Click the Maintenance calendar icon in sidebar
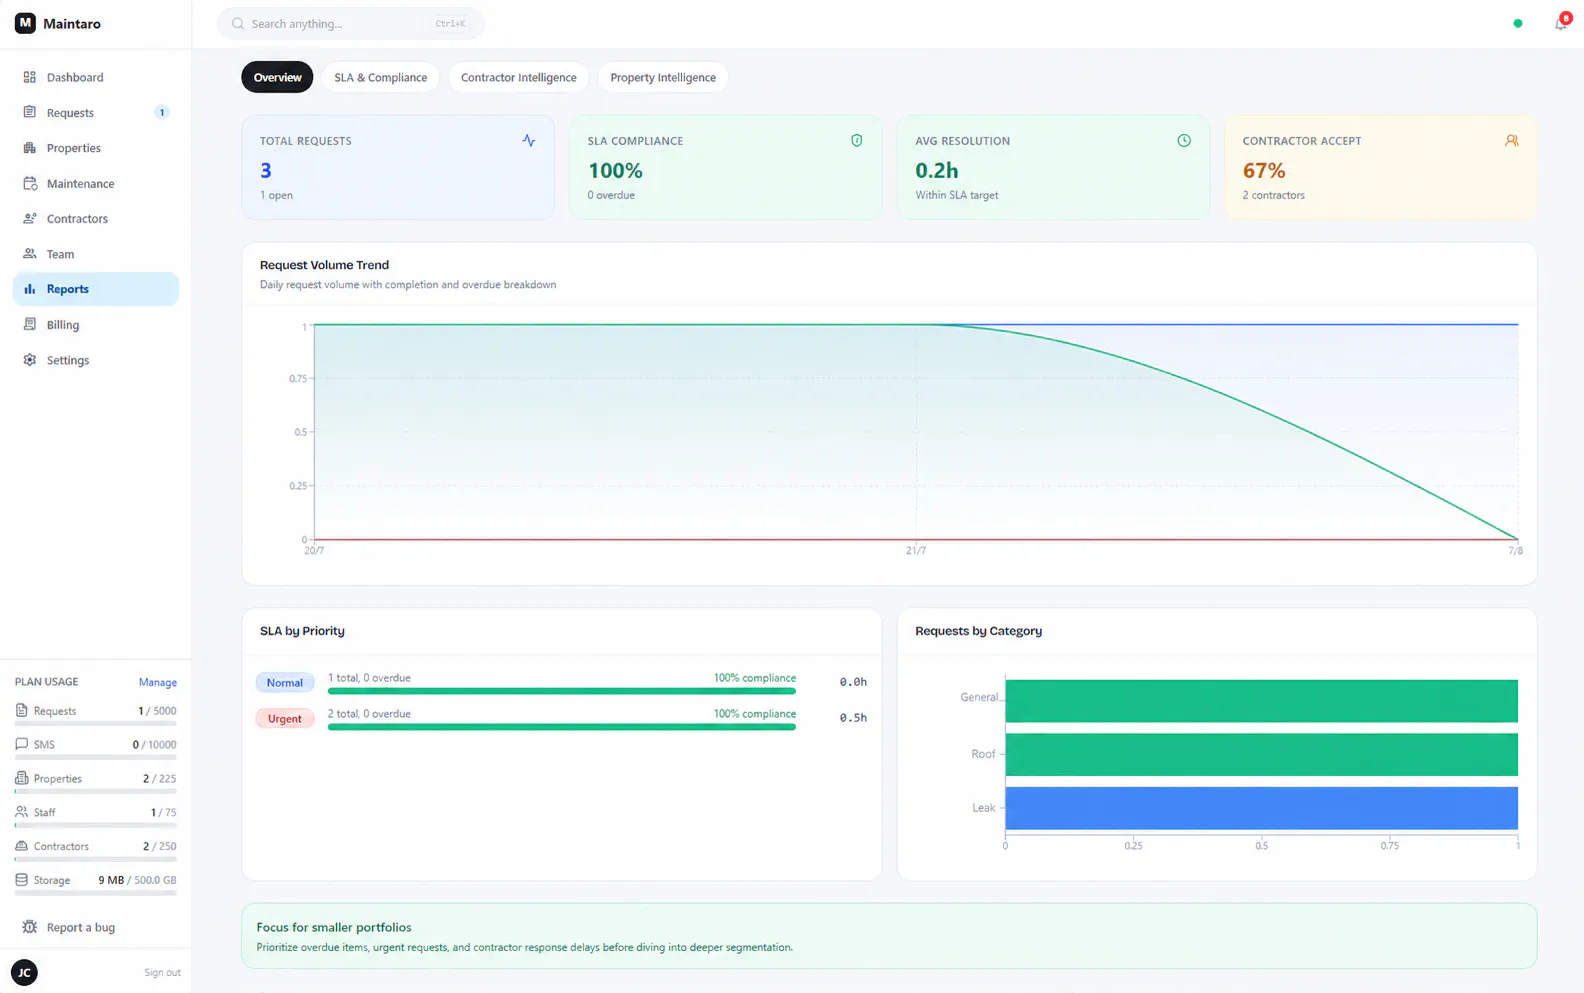 pyautogui.click(x=30, y=184)
